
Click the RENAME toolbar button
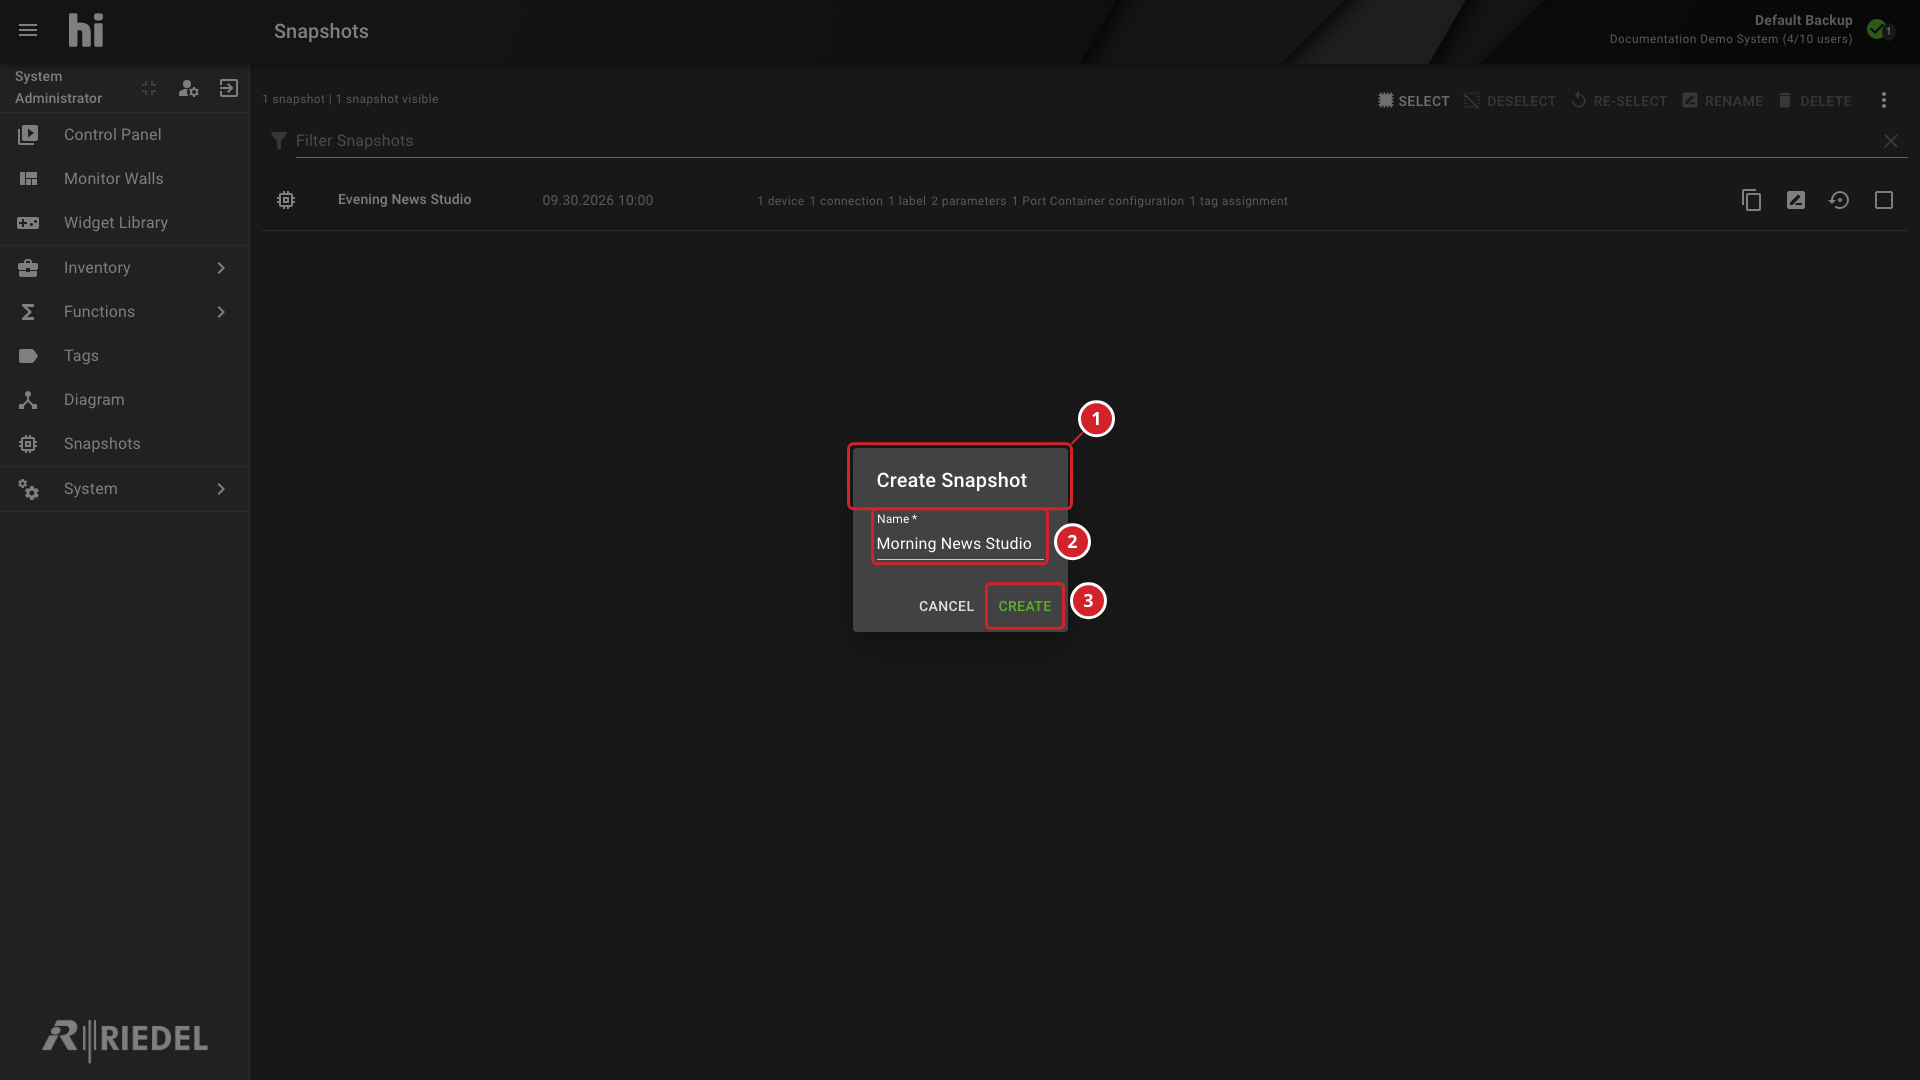click(x=1722, y=101)
